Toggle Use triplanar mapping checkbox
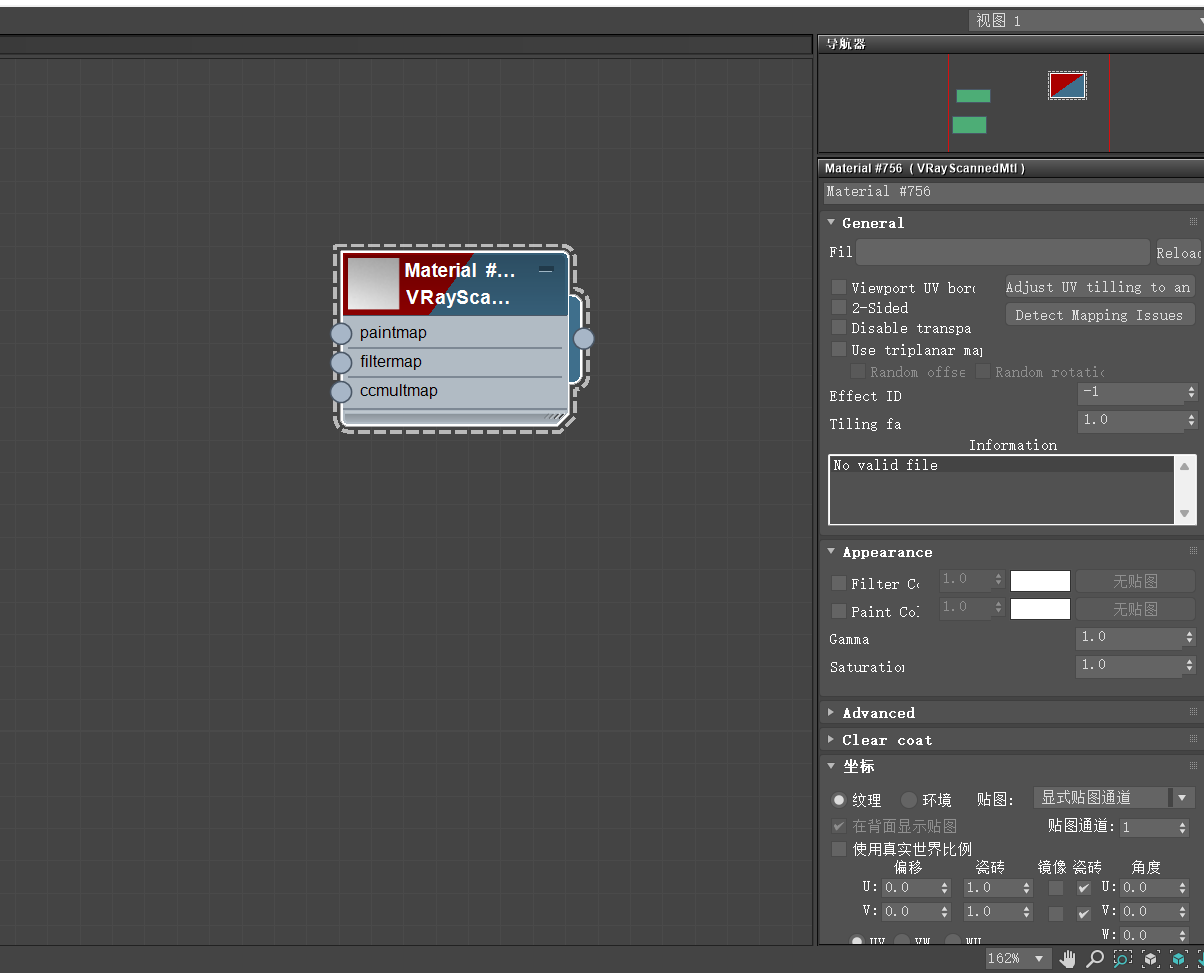 click(x=839, y=350)
